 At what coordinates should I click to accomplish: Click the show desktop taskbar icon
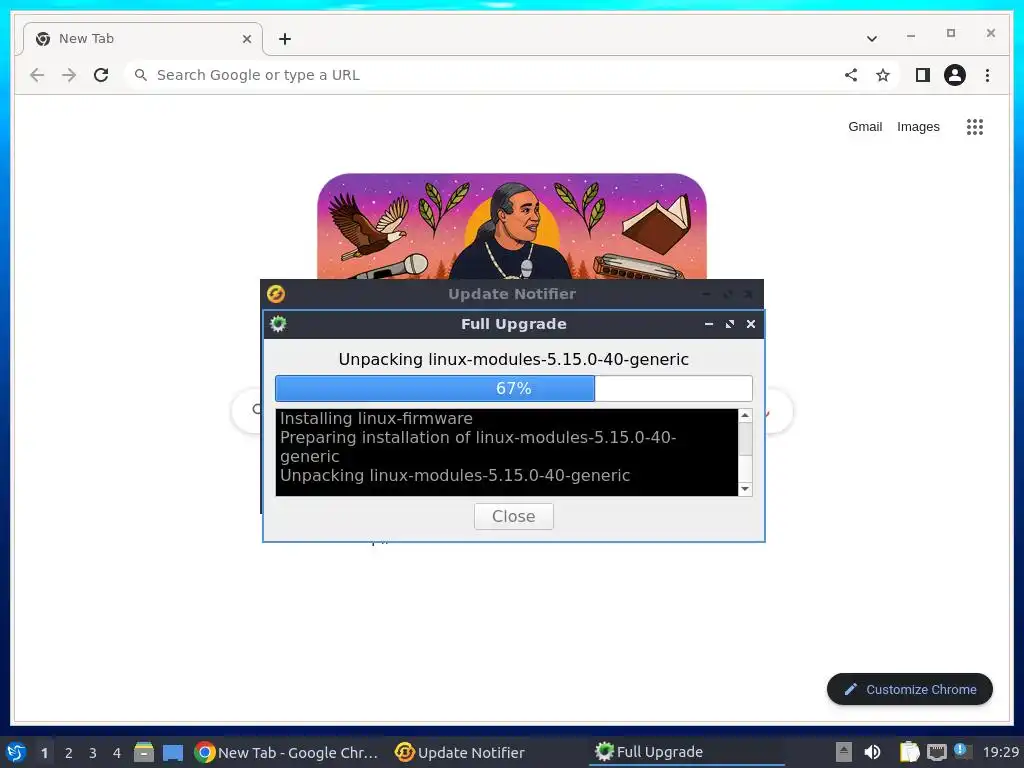[x=173, y=752]
